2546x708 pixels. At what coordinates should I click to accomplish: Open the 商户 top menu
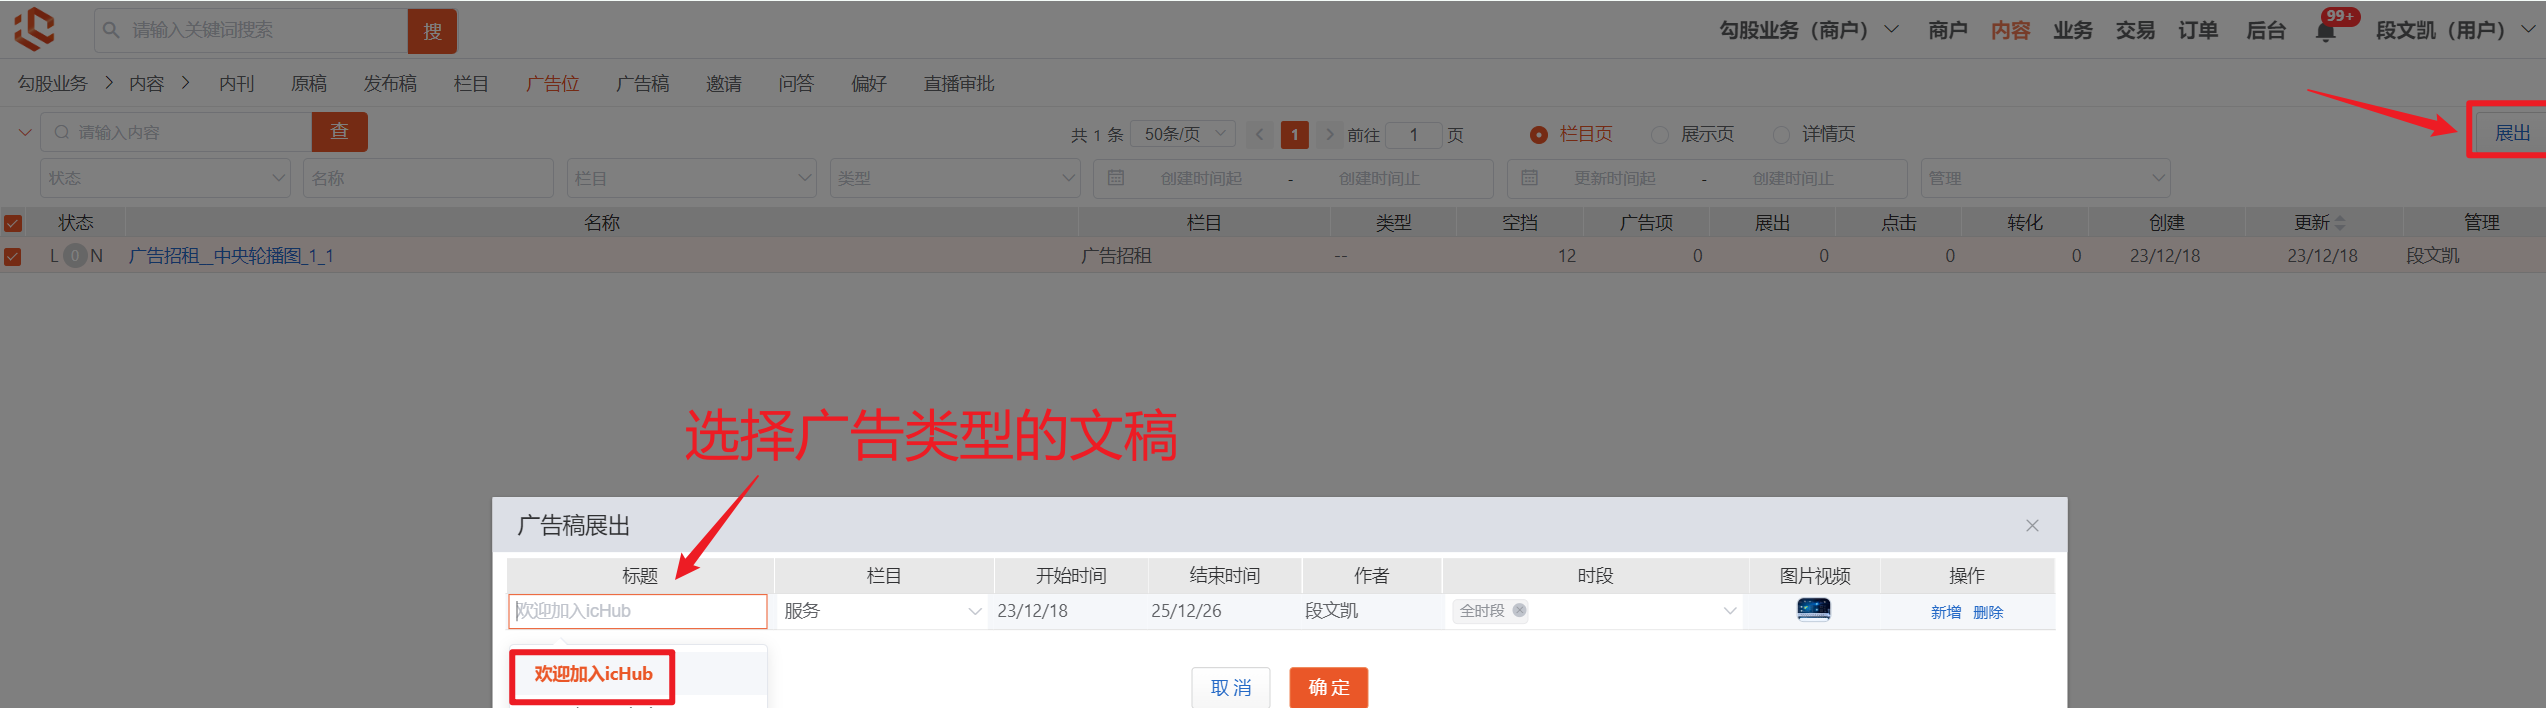tap(1947, 30)
